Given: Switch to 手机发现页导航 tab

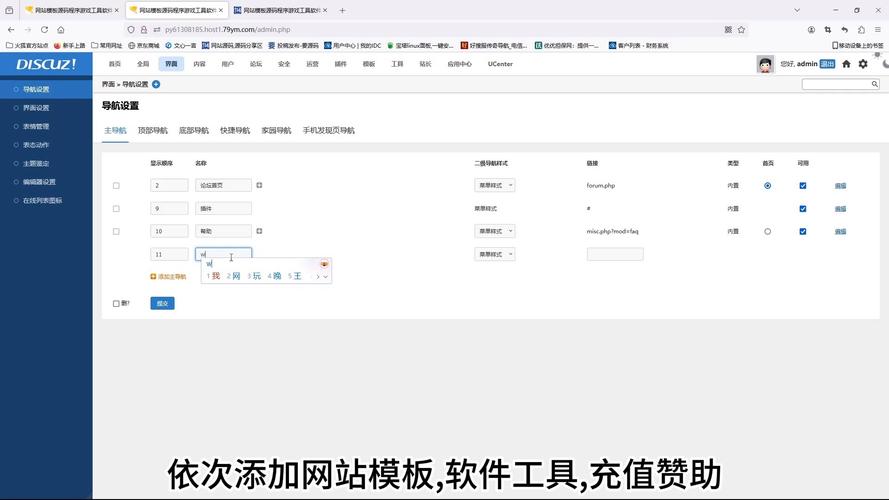Looking at the screenshot, I should coord(329,130).
